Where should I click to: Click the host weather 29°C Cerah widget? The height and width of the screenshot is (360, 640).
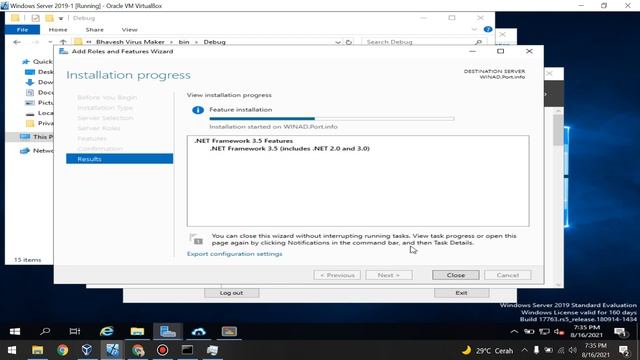[x=487, y=350]
